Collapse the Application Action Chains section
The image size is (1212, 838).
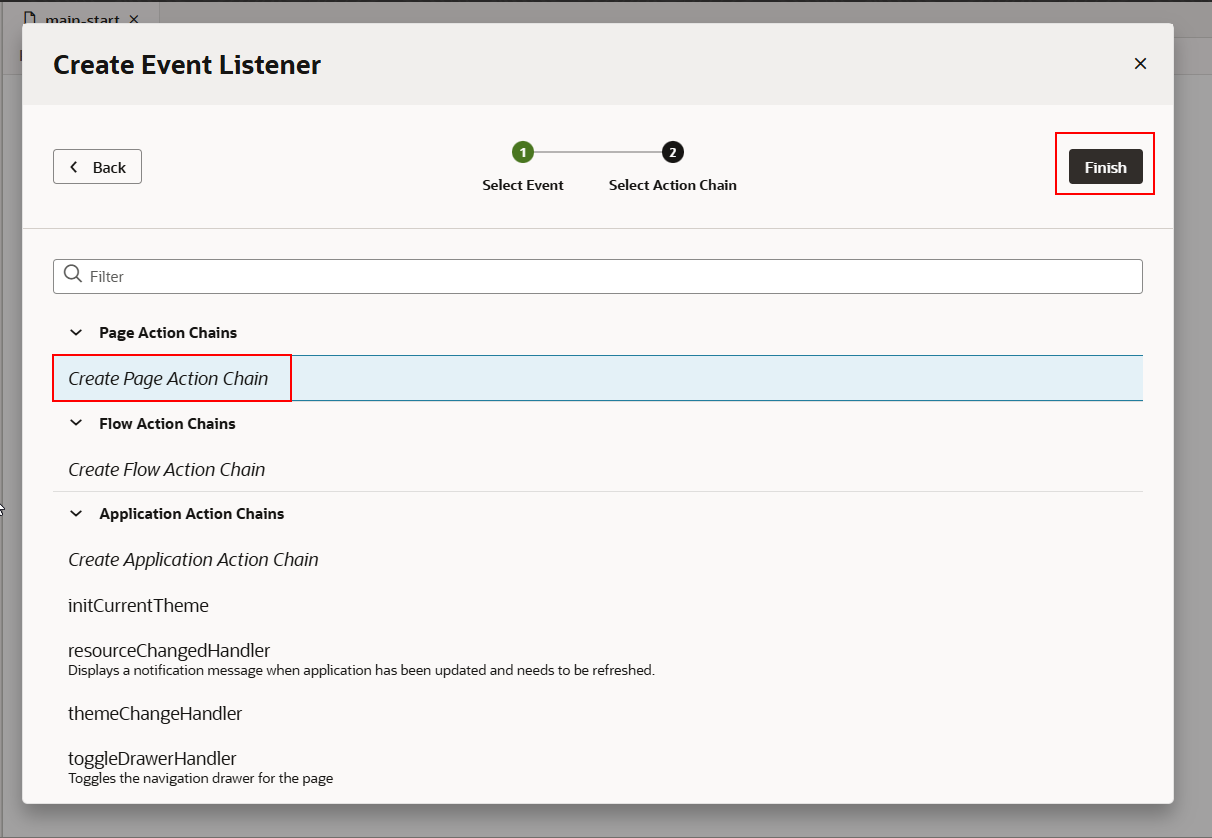[76, 514]
